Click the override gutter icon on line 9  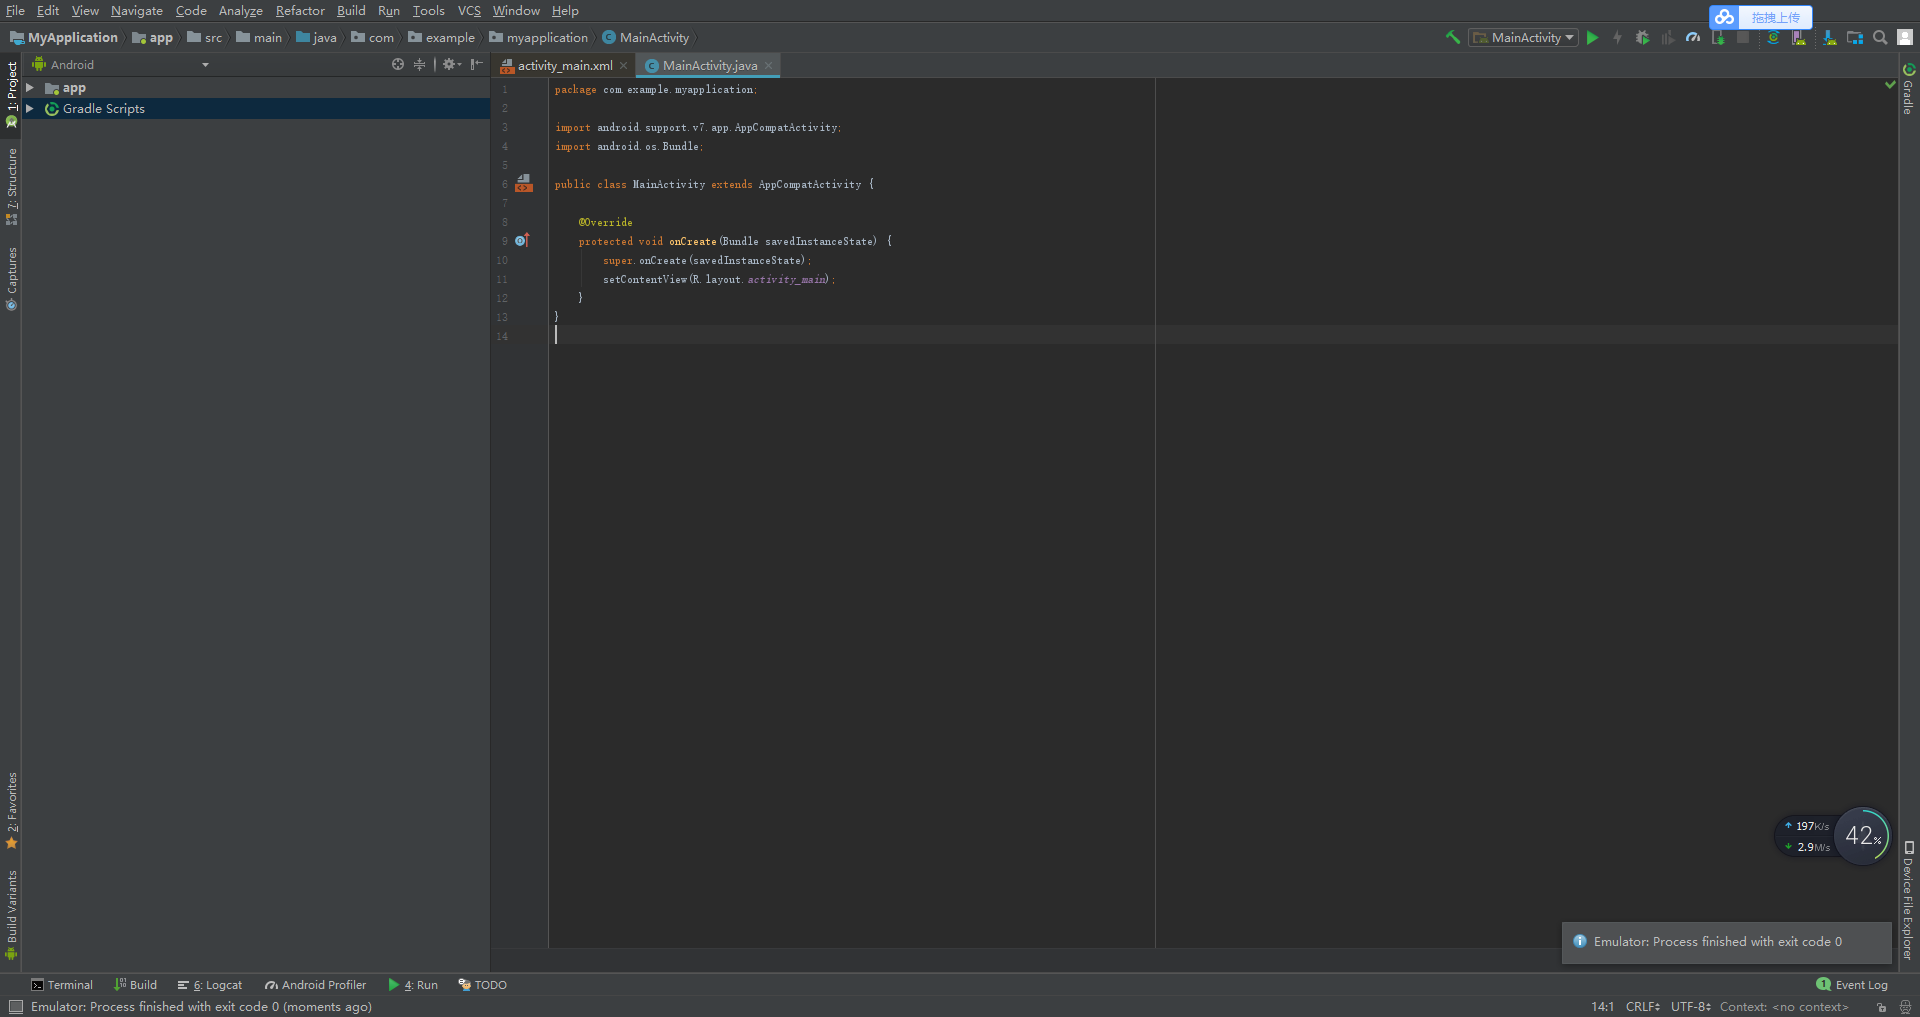click(x=521, y=240)
